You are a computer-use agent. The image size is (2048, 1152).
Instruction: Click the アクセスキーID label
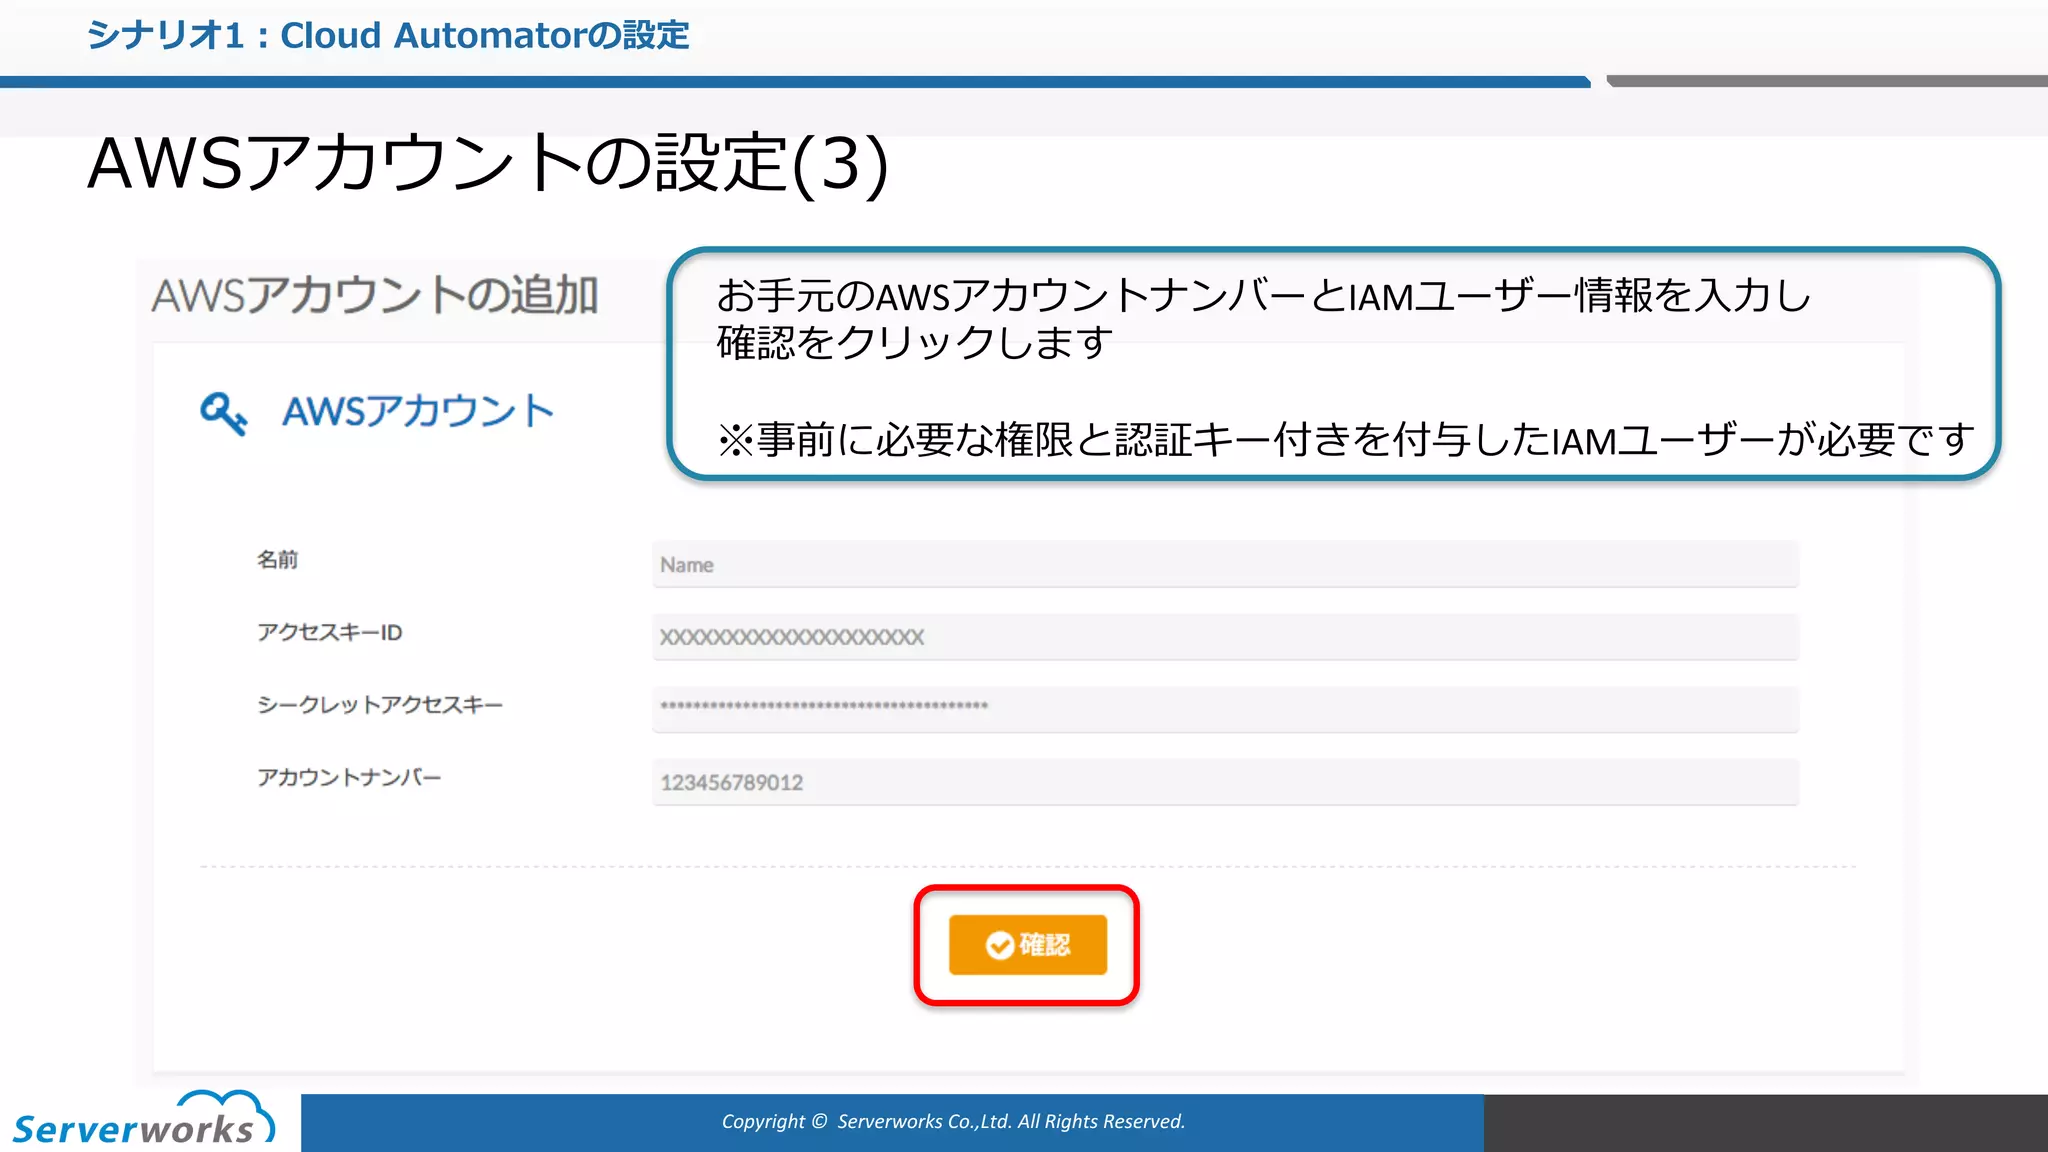pyautogui.click(x=329, y=632)
